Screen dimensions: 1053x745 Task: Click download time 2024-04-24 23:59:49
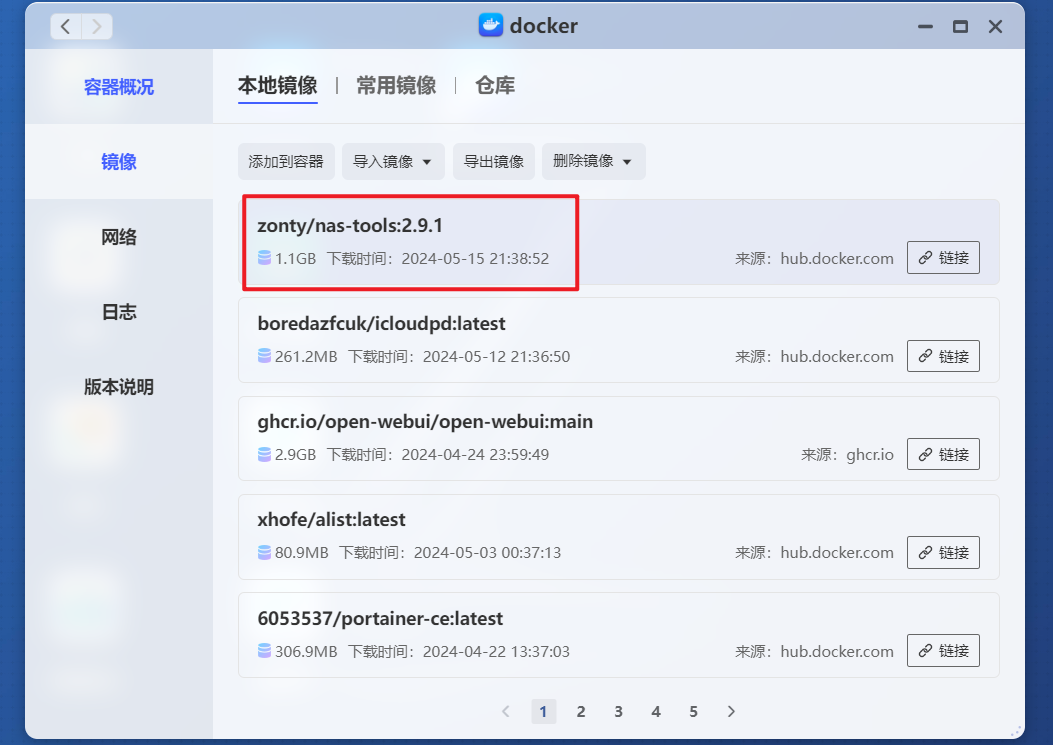pyautogui.click(x=475, y=455)
